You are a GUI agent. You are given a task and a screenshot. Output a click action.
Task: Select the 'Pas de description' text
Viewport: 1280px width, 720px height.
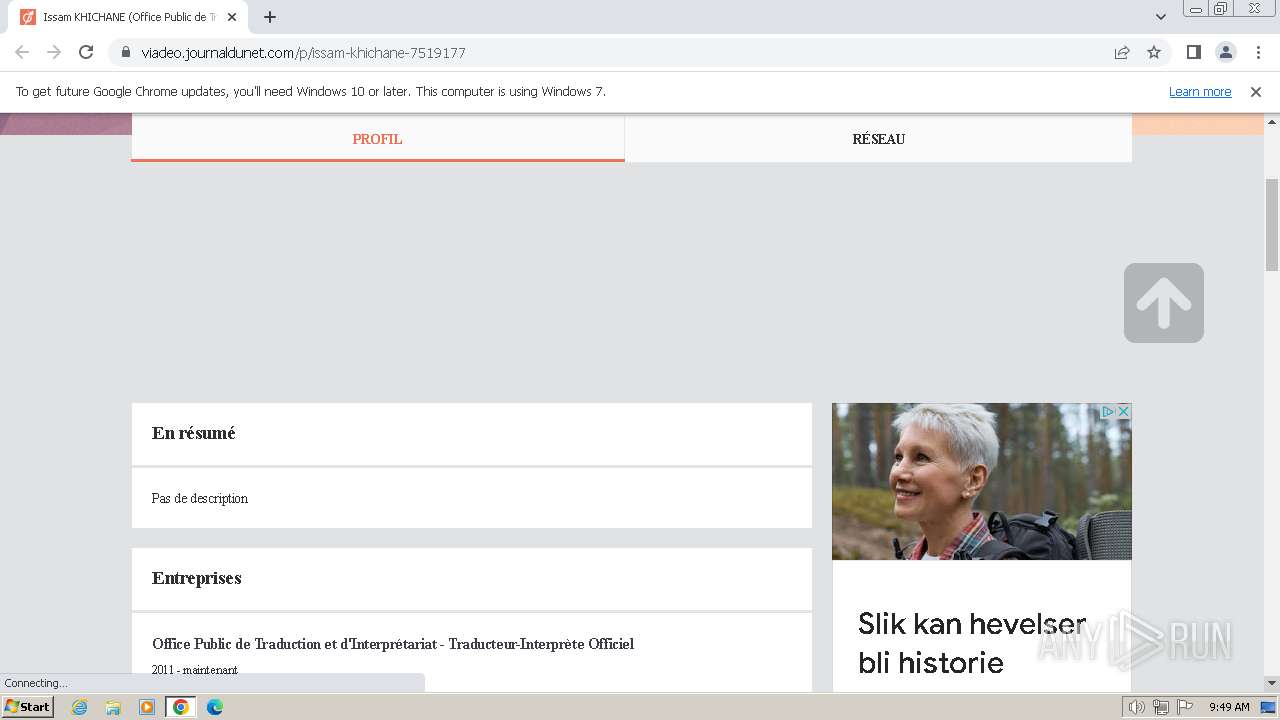click(x=200, y=498)
